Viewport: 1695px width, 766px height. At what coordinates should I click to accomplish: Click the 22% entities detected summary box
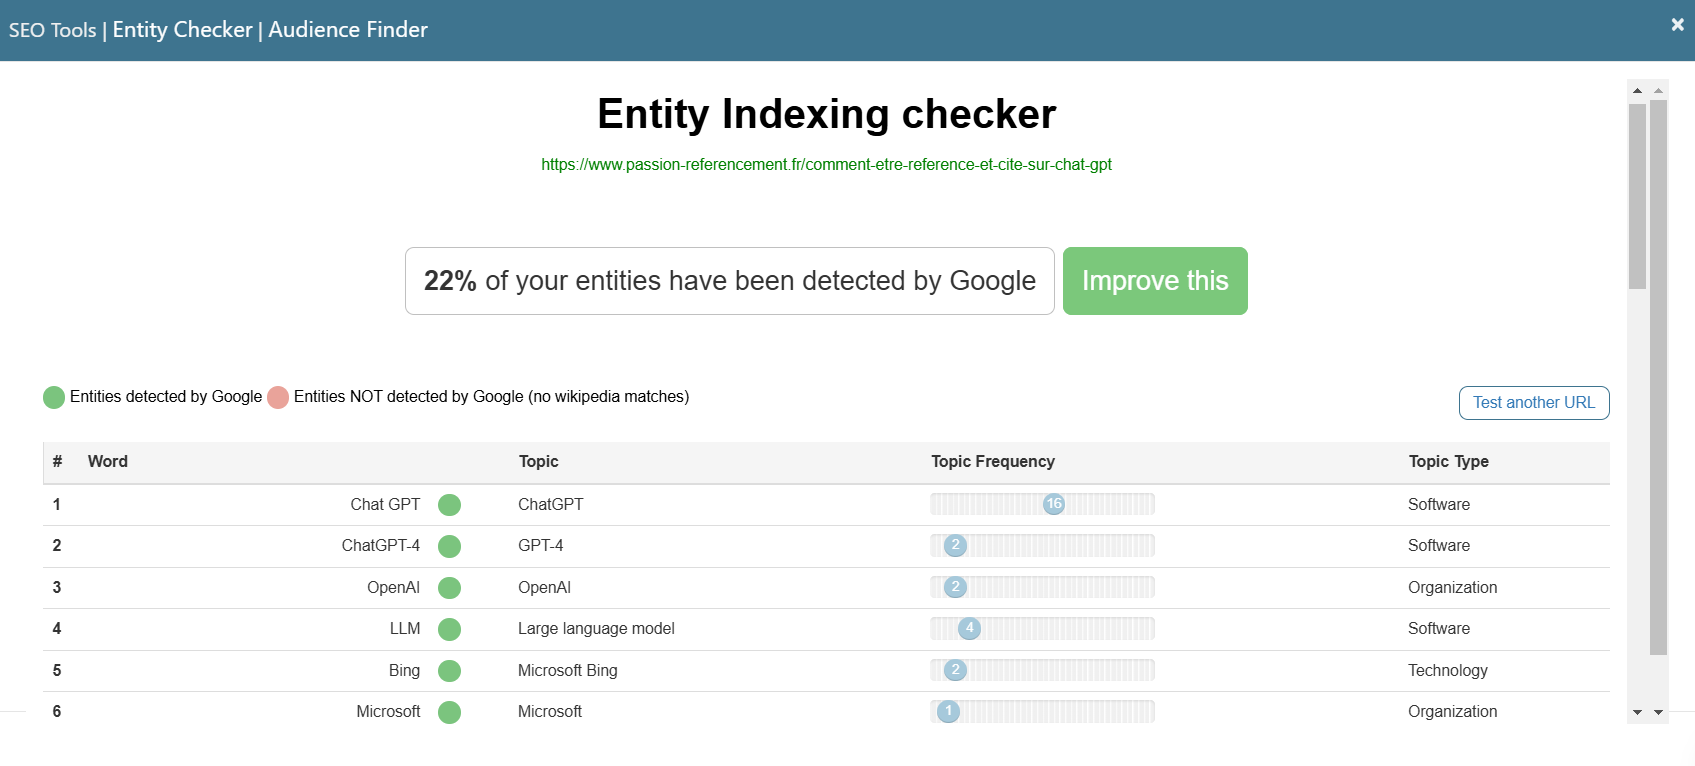[x=729, y=281]
